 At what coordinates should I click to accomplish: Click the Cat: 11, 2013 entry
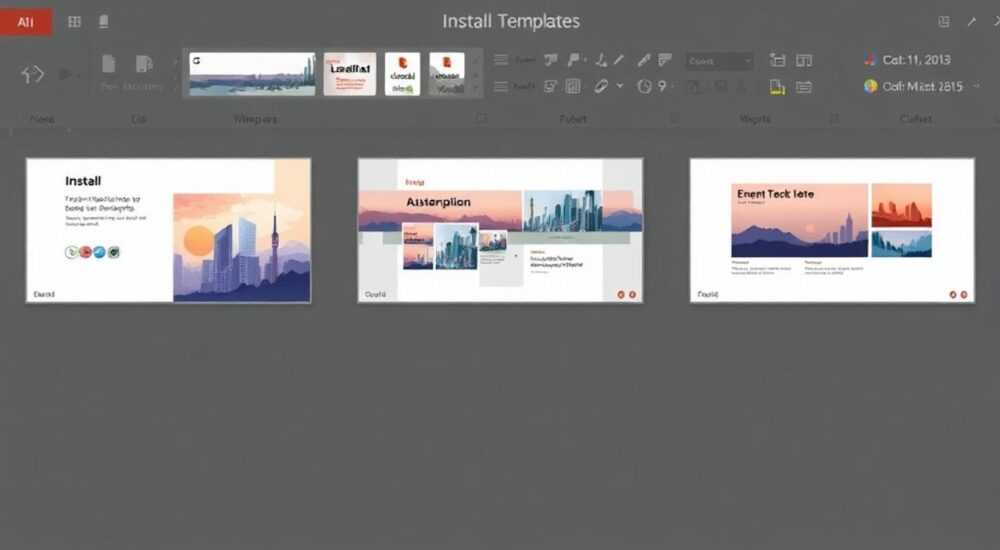[x=908, y=60]
